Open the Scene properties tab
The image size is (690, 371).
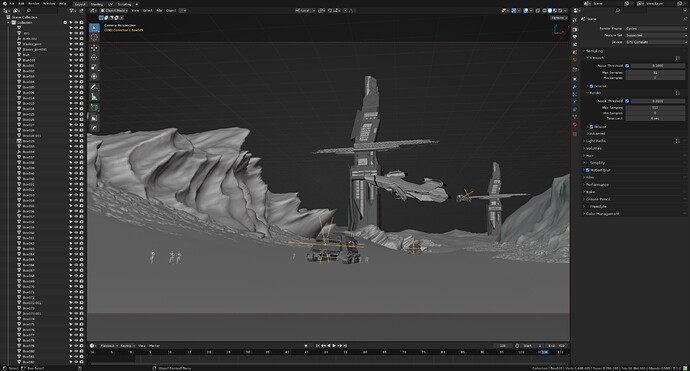tap(575, 52)
